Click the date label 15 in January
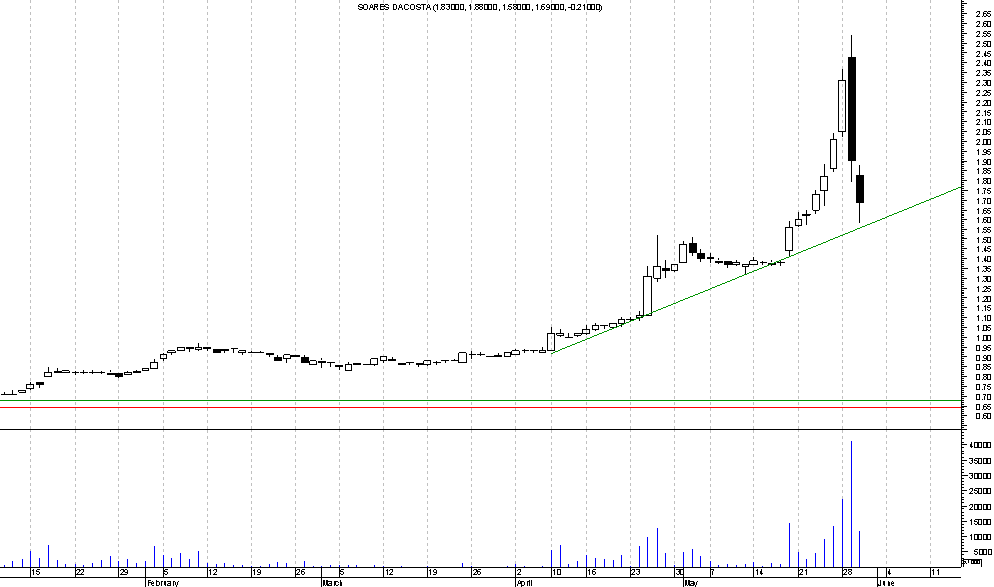The image size is (994, 587). [36, 572]
